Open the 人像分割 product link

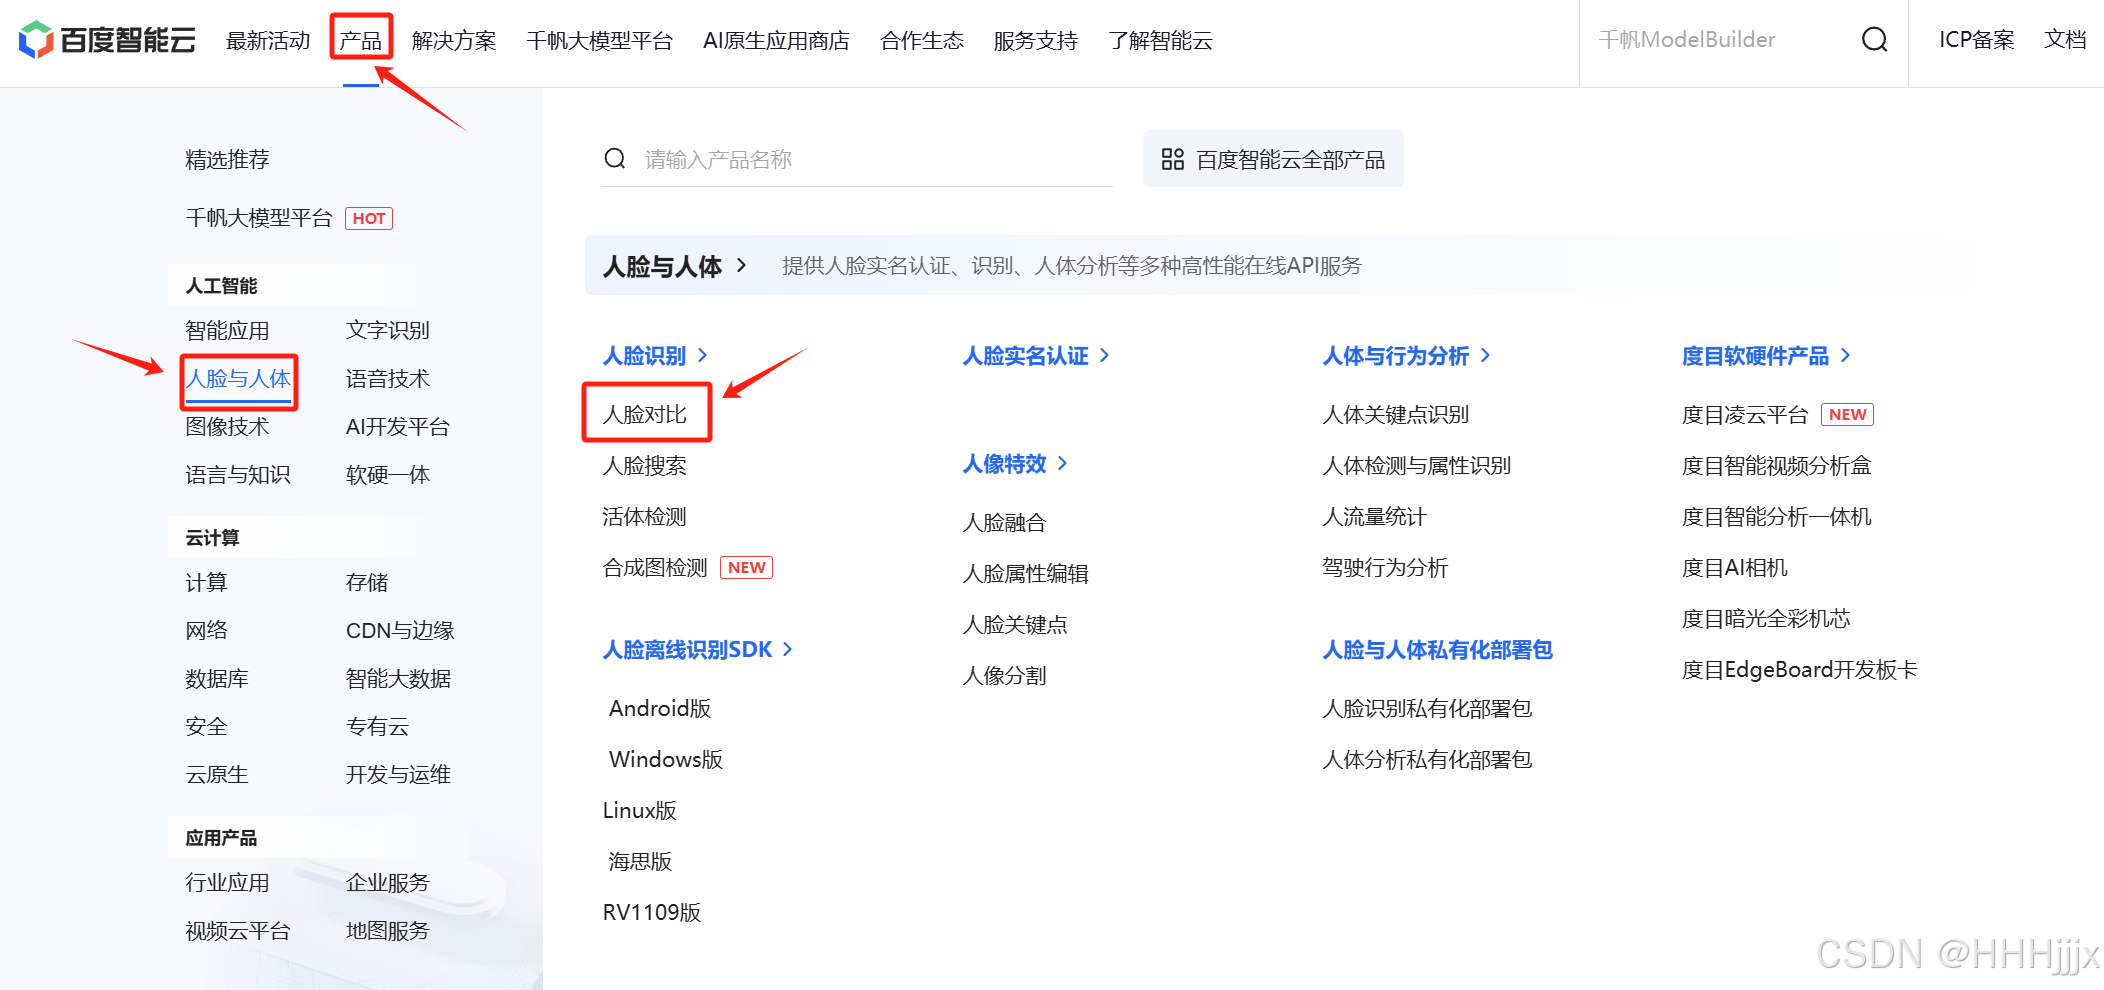point(1004,676)
